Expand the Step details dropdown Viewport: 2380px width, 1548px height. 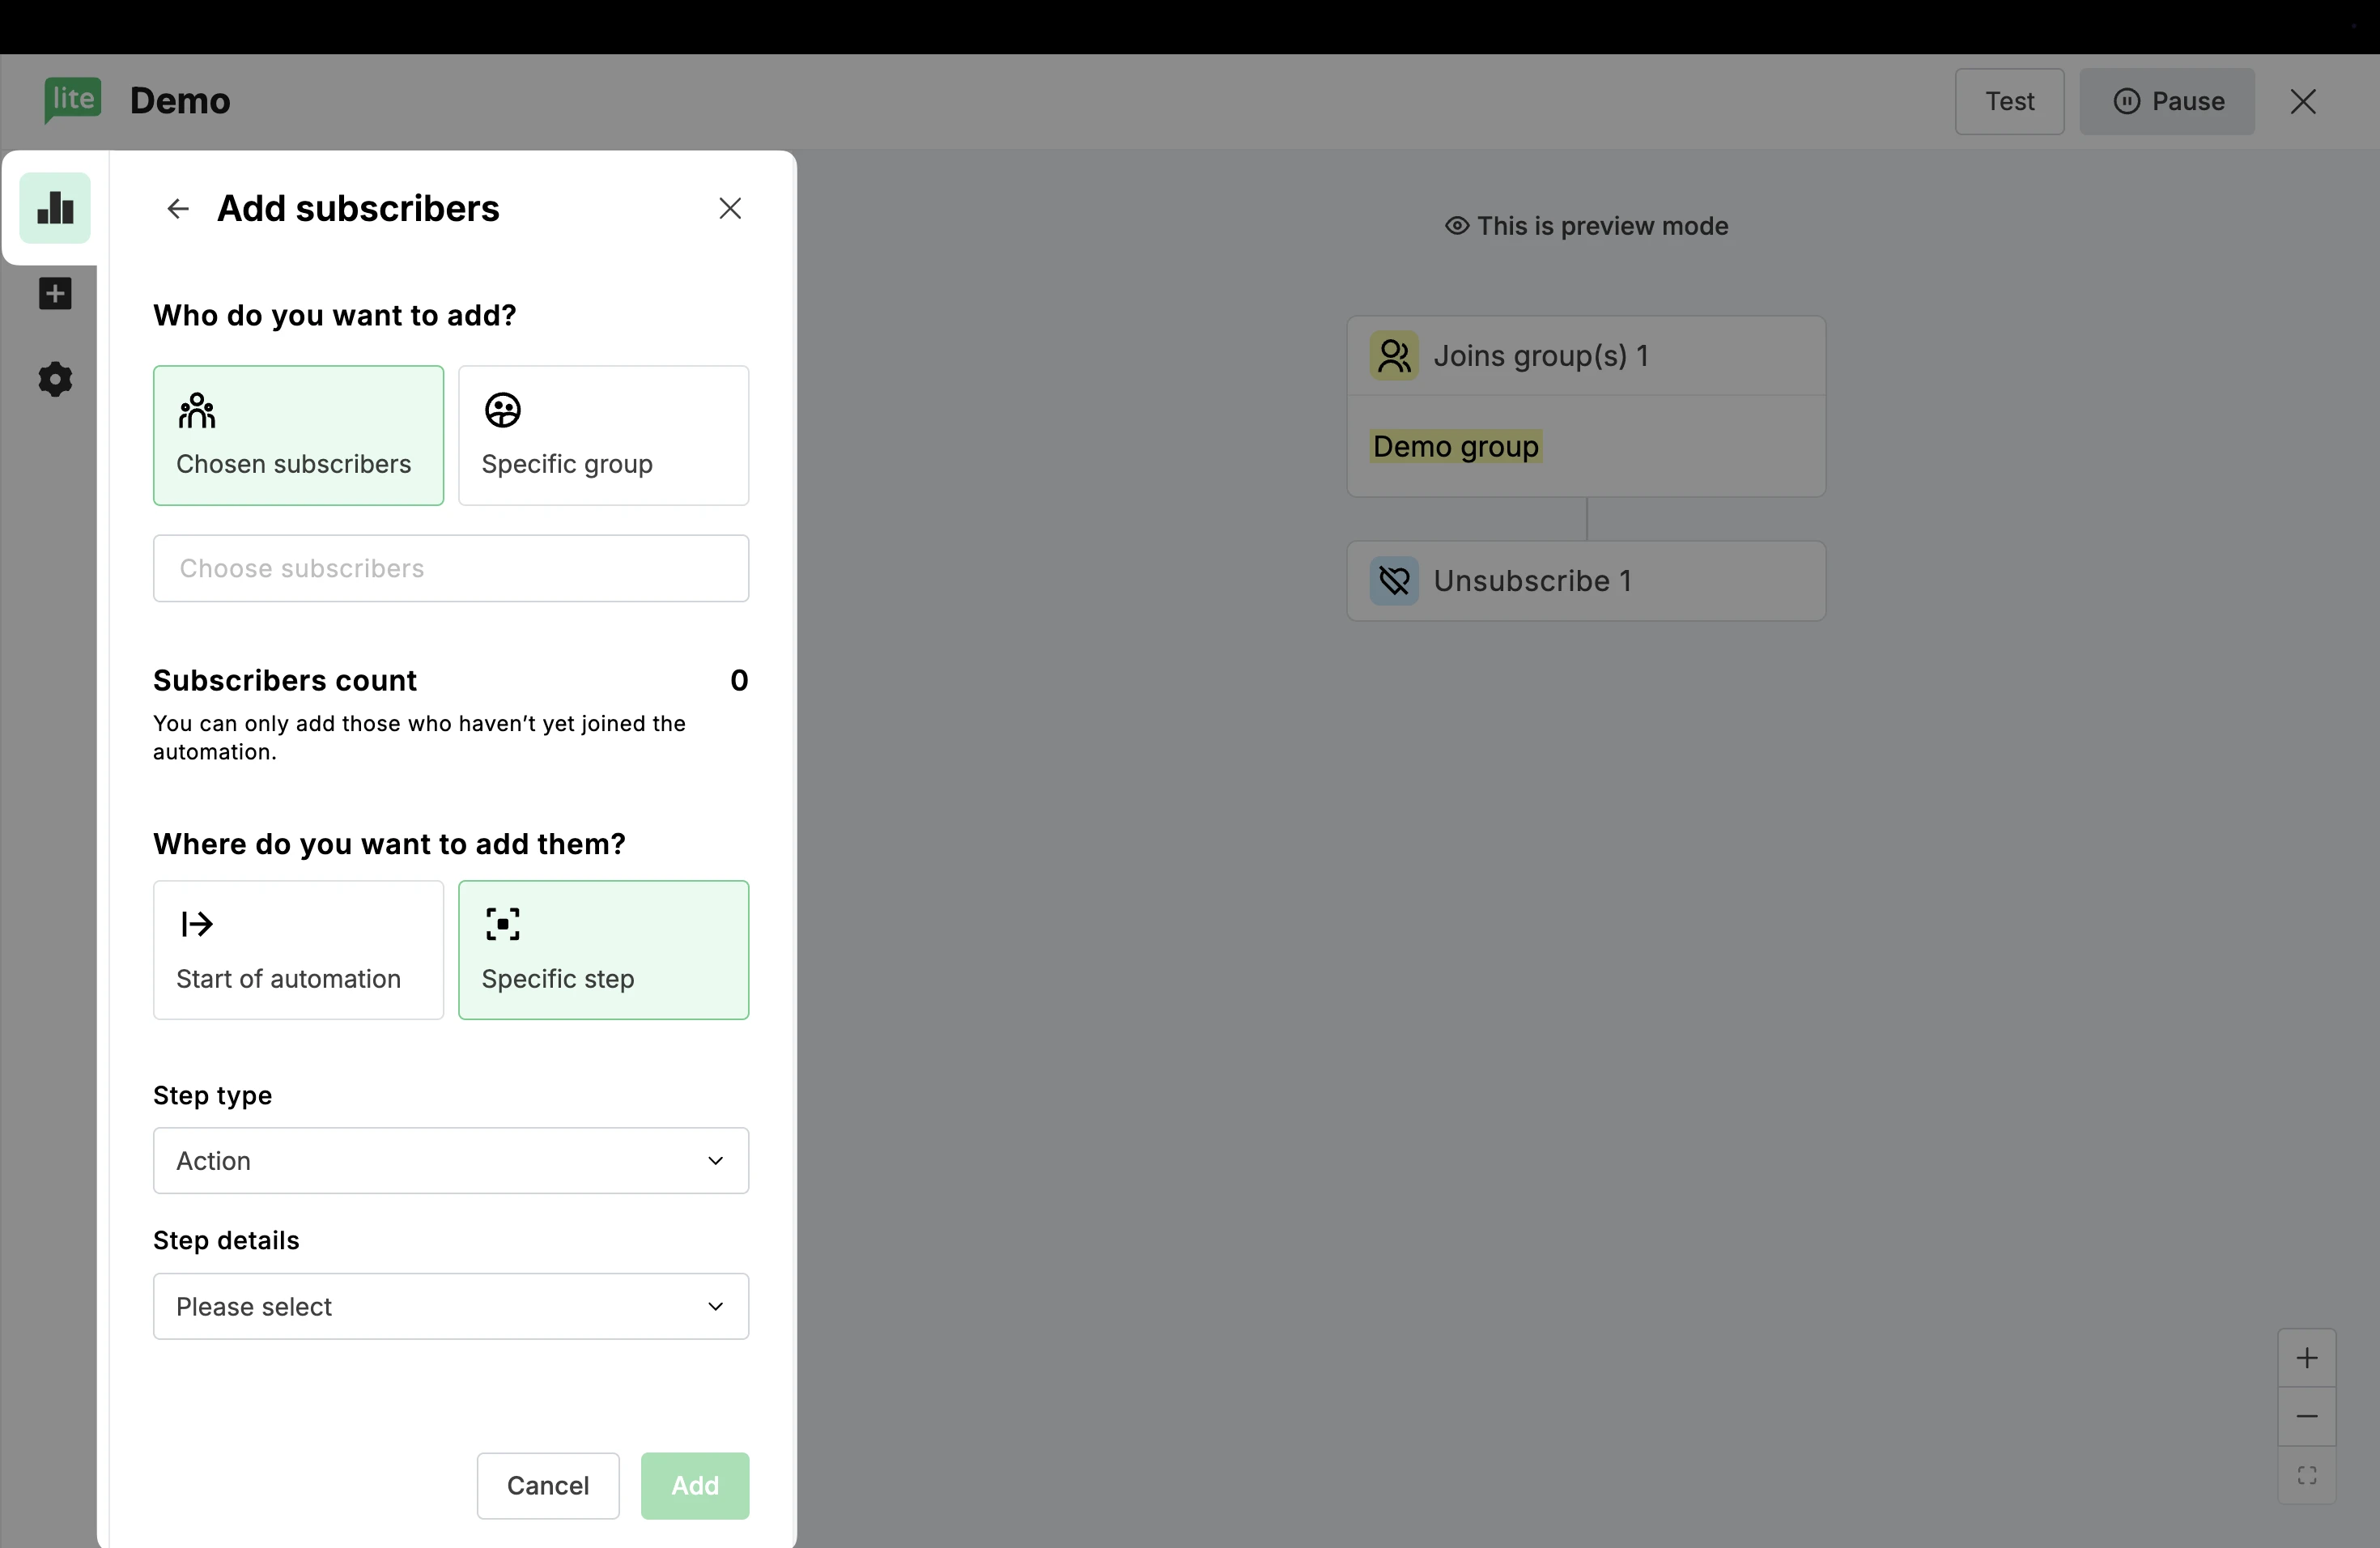tap(450, 1306)
